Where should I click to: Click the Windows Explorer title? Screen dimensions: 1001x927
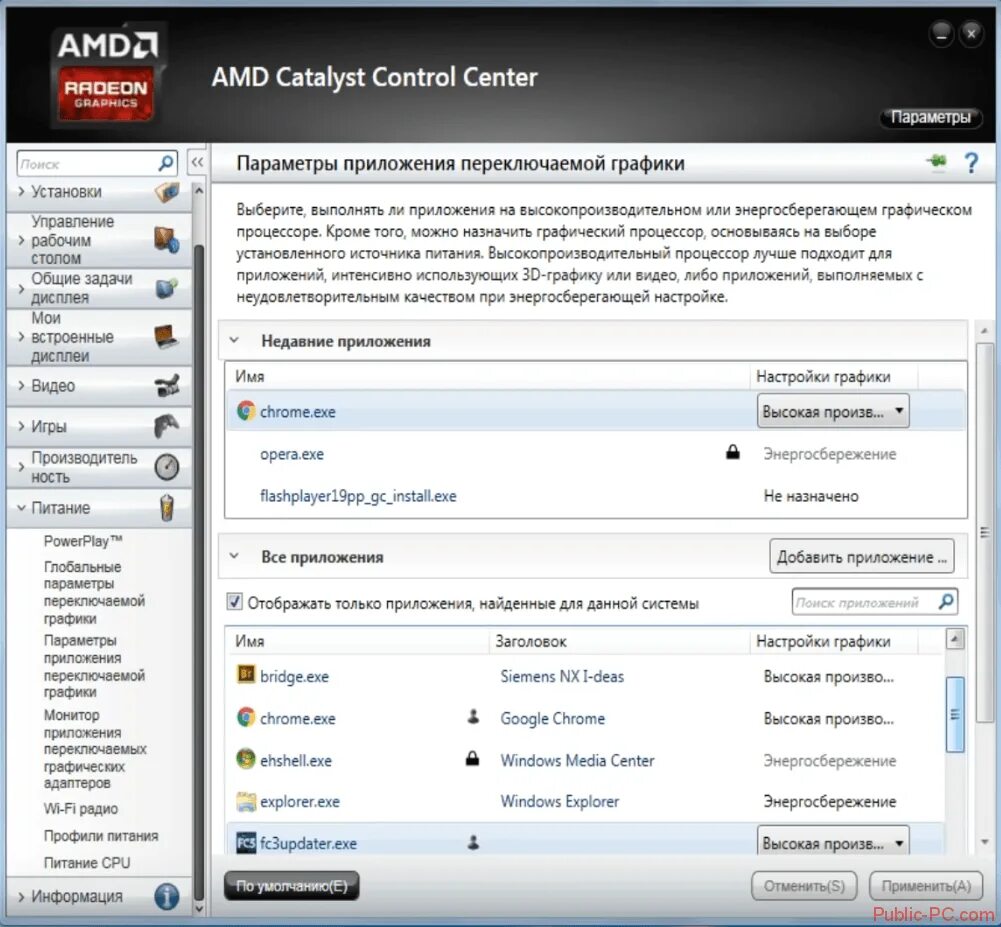tap(559, 801)
